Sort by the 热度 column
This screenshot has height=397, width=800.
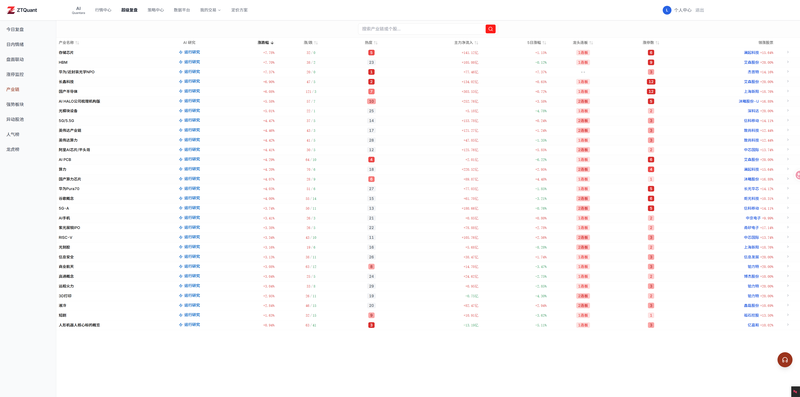pyautogui.click(x=376, y=43)
